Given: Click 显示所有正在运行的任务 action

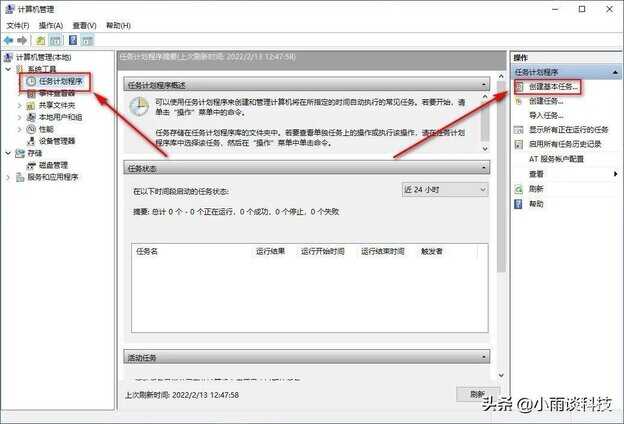Looking at the screenshot, I should point(568,130).
